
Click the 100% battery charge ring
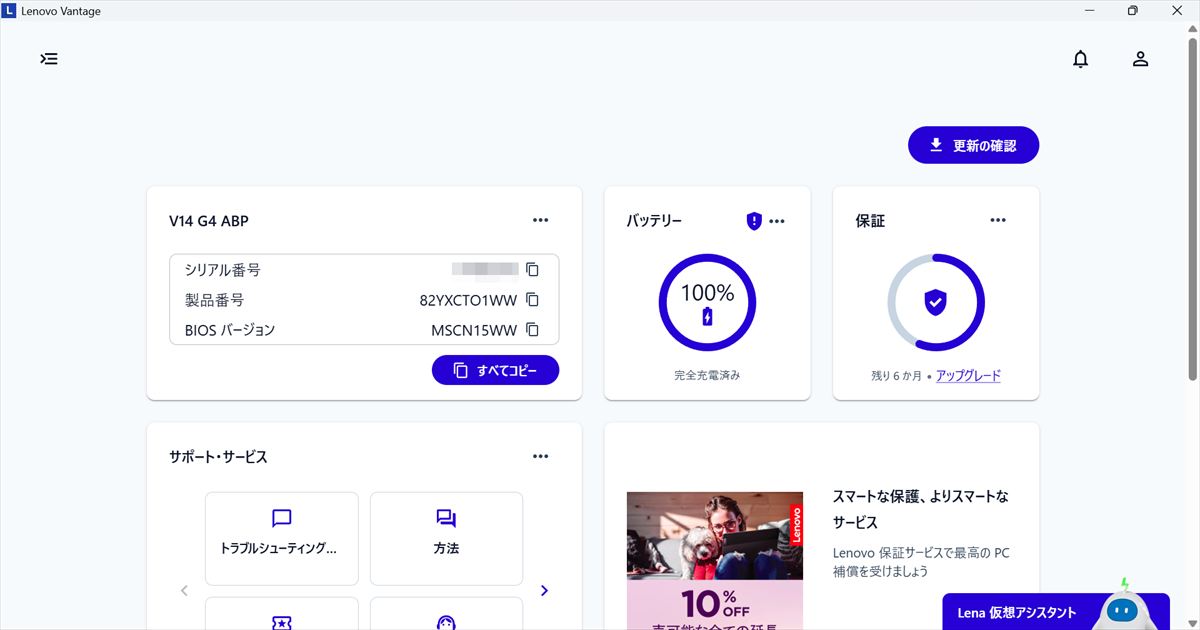pyautogui.click(x=707, y=303)
